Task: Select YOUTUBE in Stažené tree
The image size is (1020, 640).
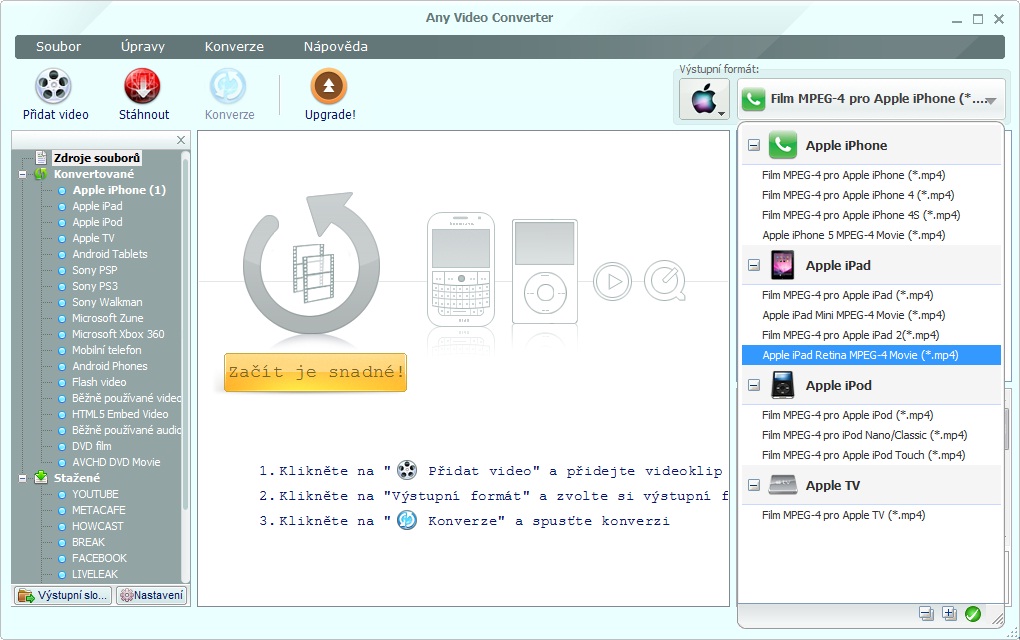Action: pos(95,494)
